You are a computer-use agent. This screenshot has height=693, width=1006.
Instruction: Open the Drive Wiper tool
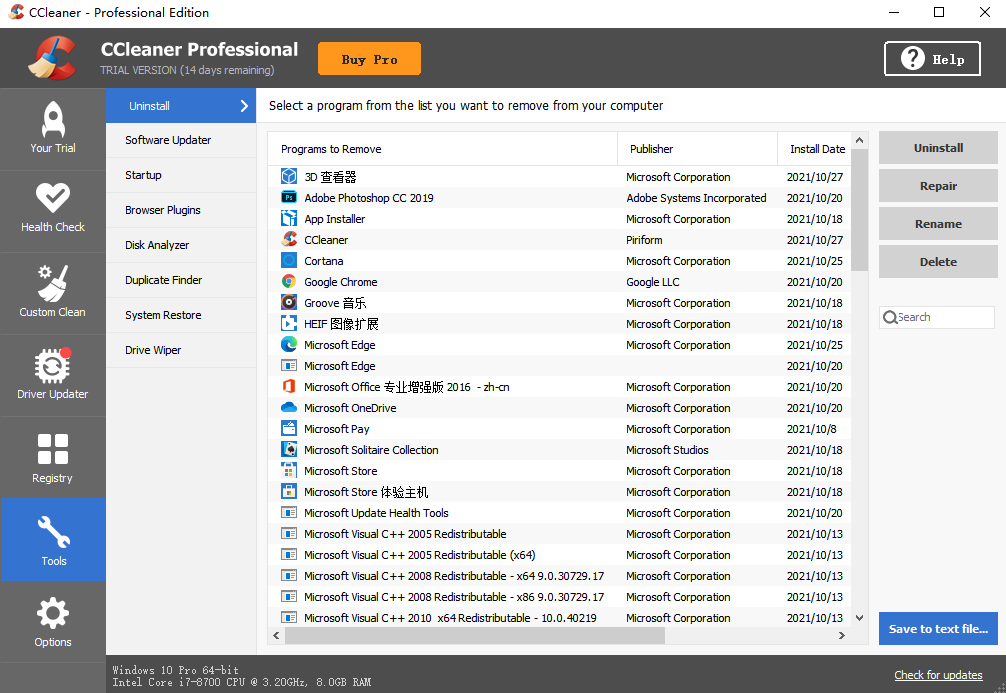tap(153, 350)
